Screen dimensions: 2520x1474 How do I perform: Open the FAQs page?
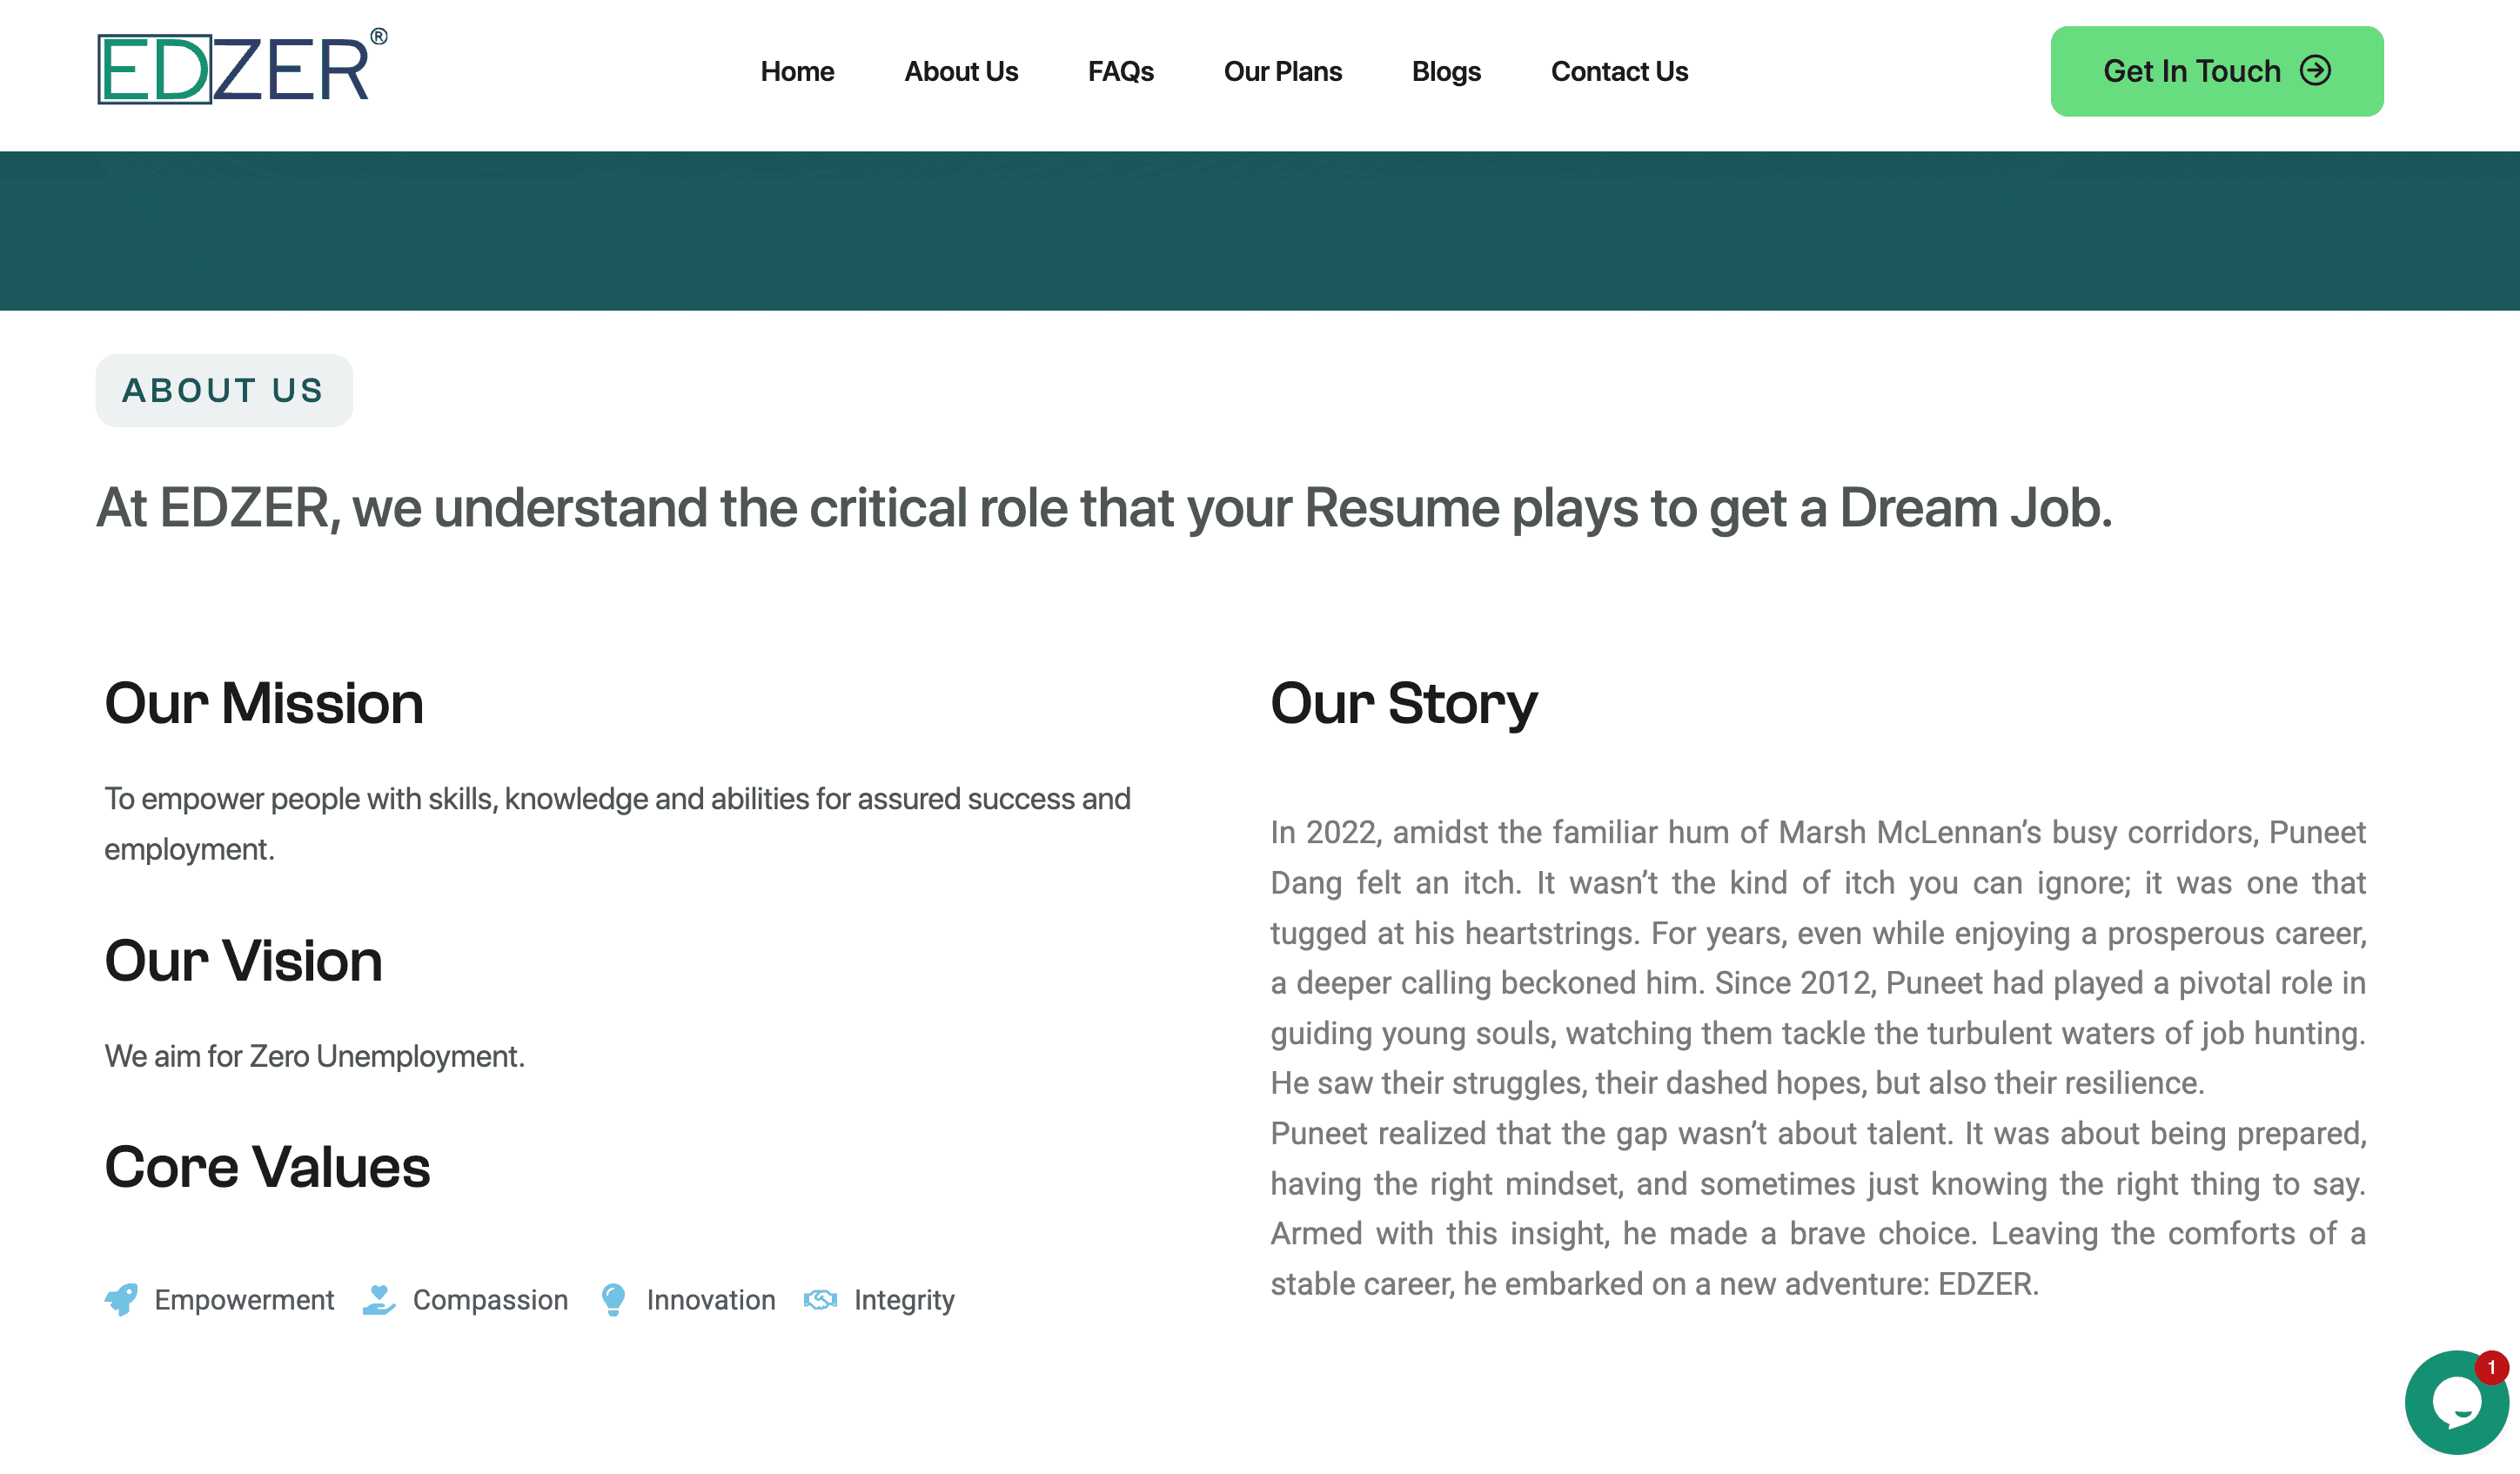pyautogui.click(x=1120, y=71)
